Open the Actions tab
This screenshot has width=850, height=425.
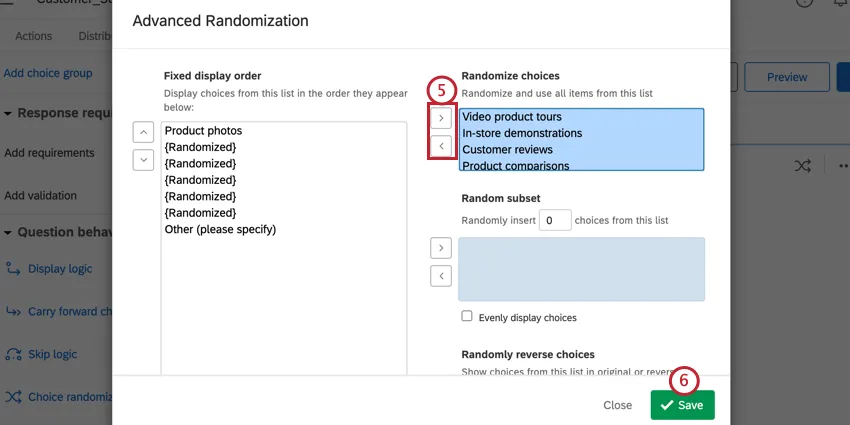pos(34,37)
